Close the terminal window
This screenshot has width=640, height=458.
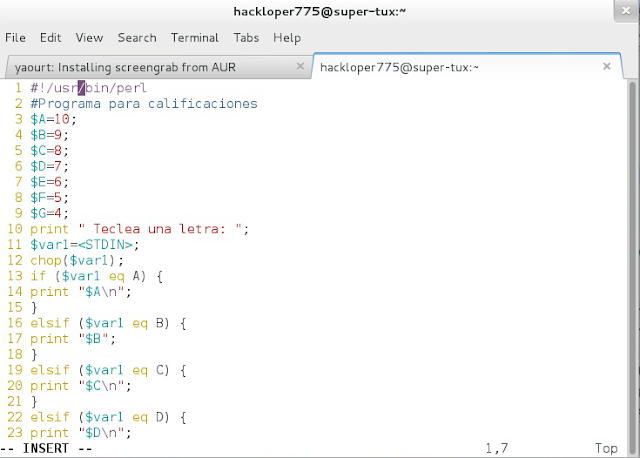click(626, 11)
